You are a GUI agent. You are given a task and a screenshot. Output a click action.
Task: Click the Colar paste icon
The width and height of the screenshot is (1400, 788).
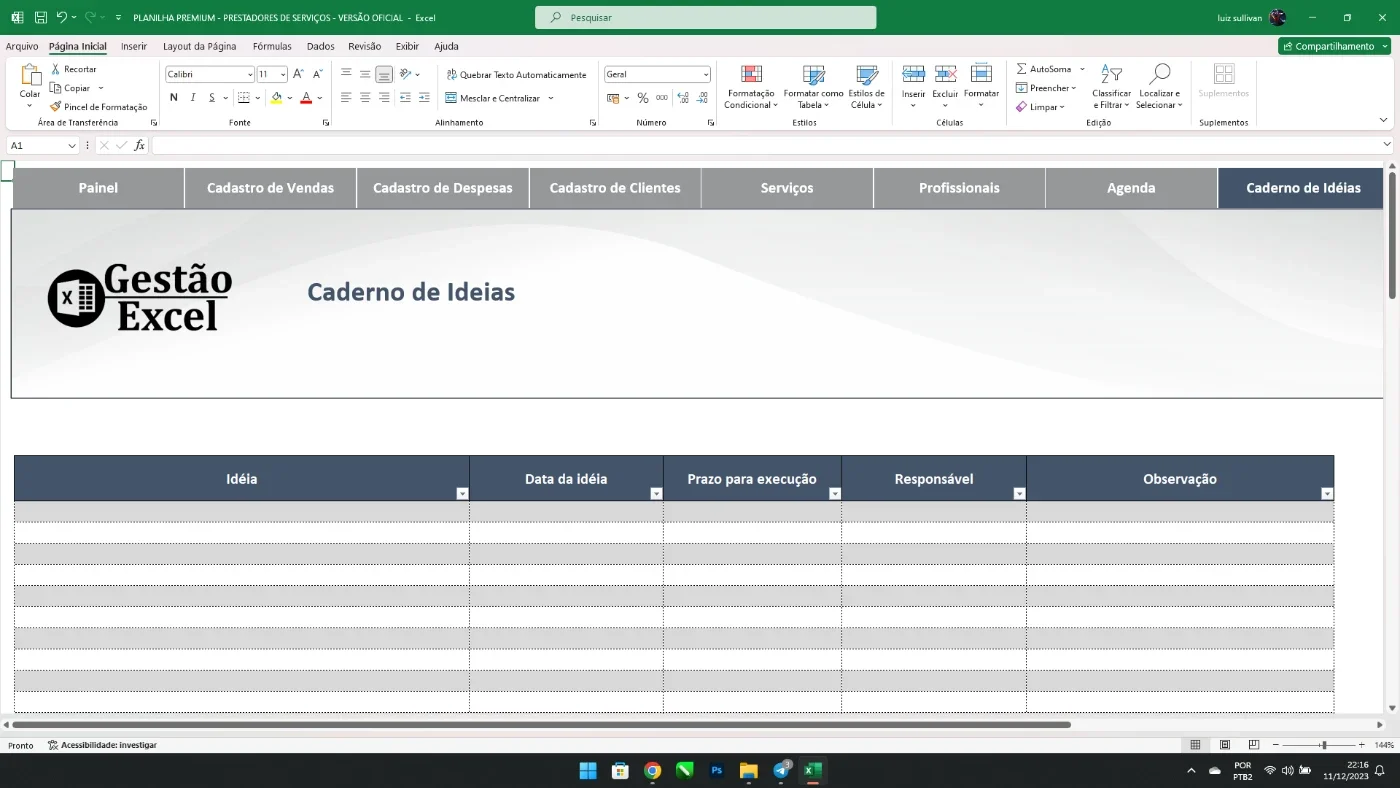point(31,76)
